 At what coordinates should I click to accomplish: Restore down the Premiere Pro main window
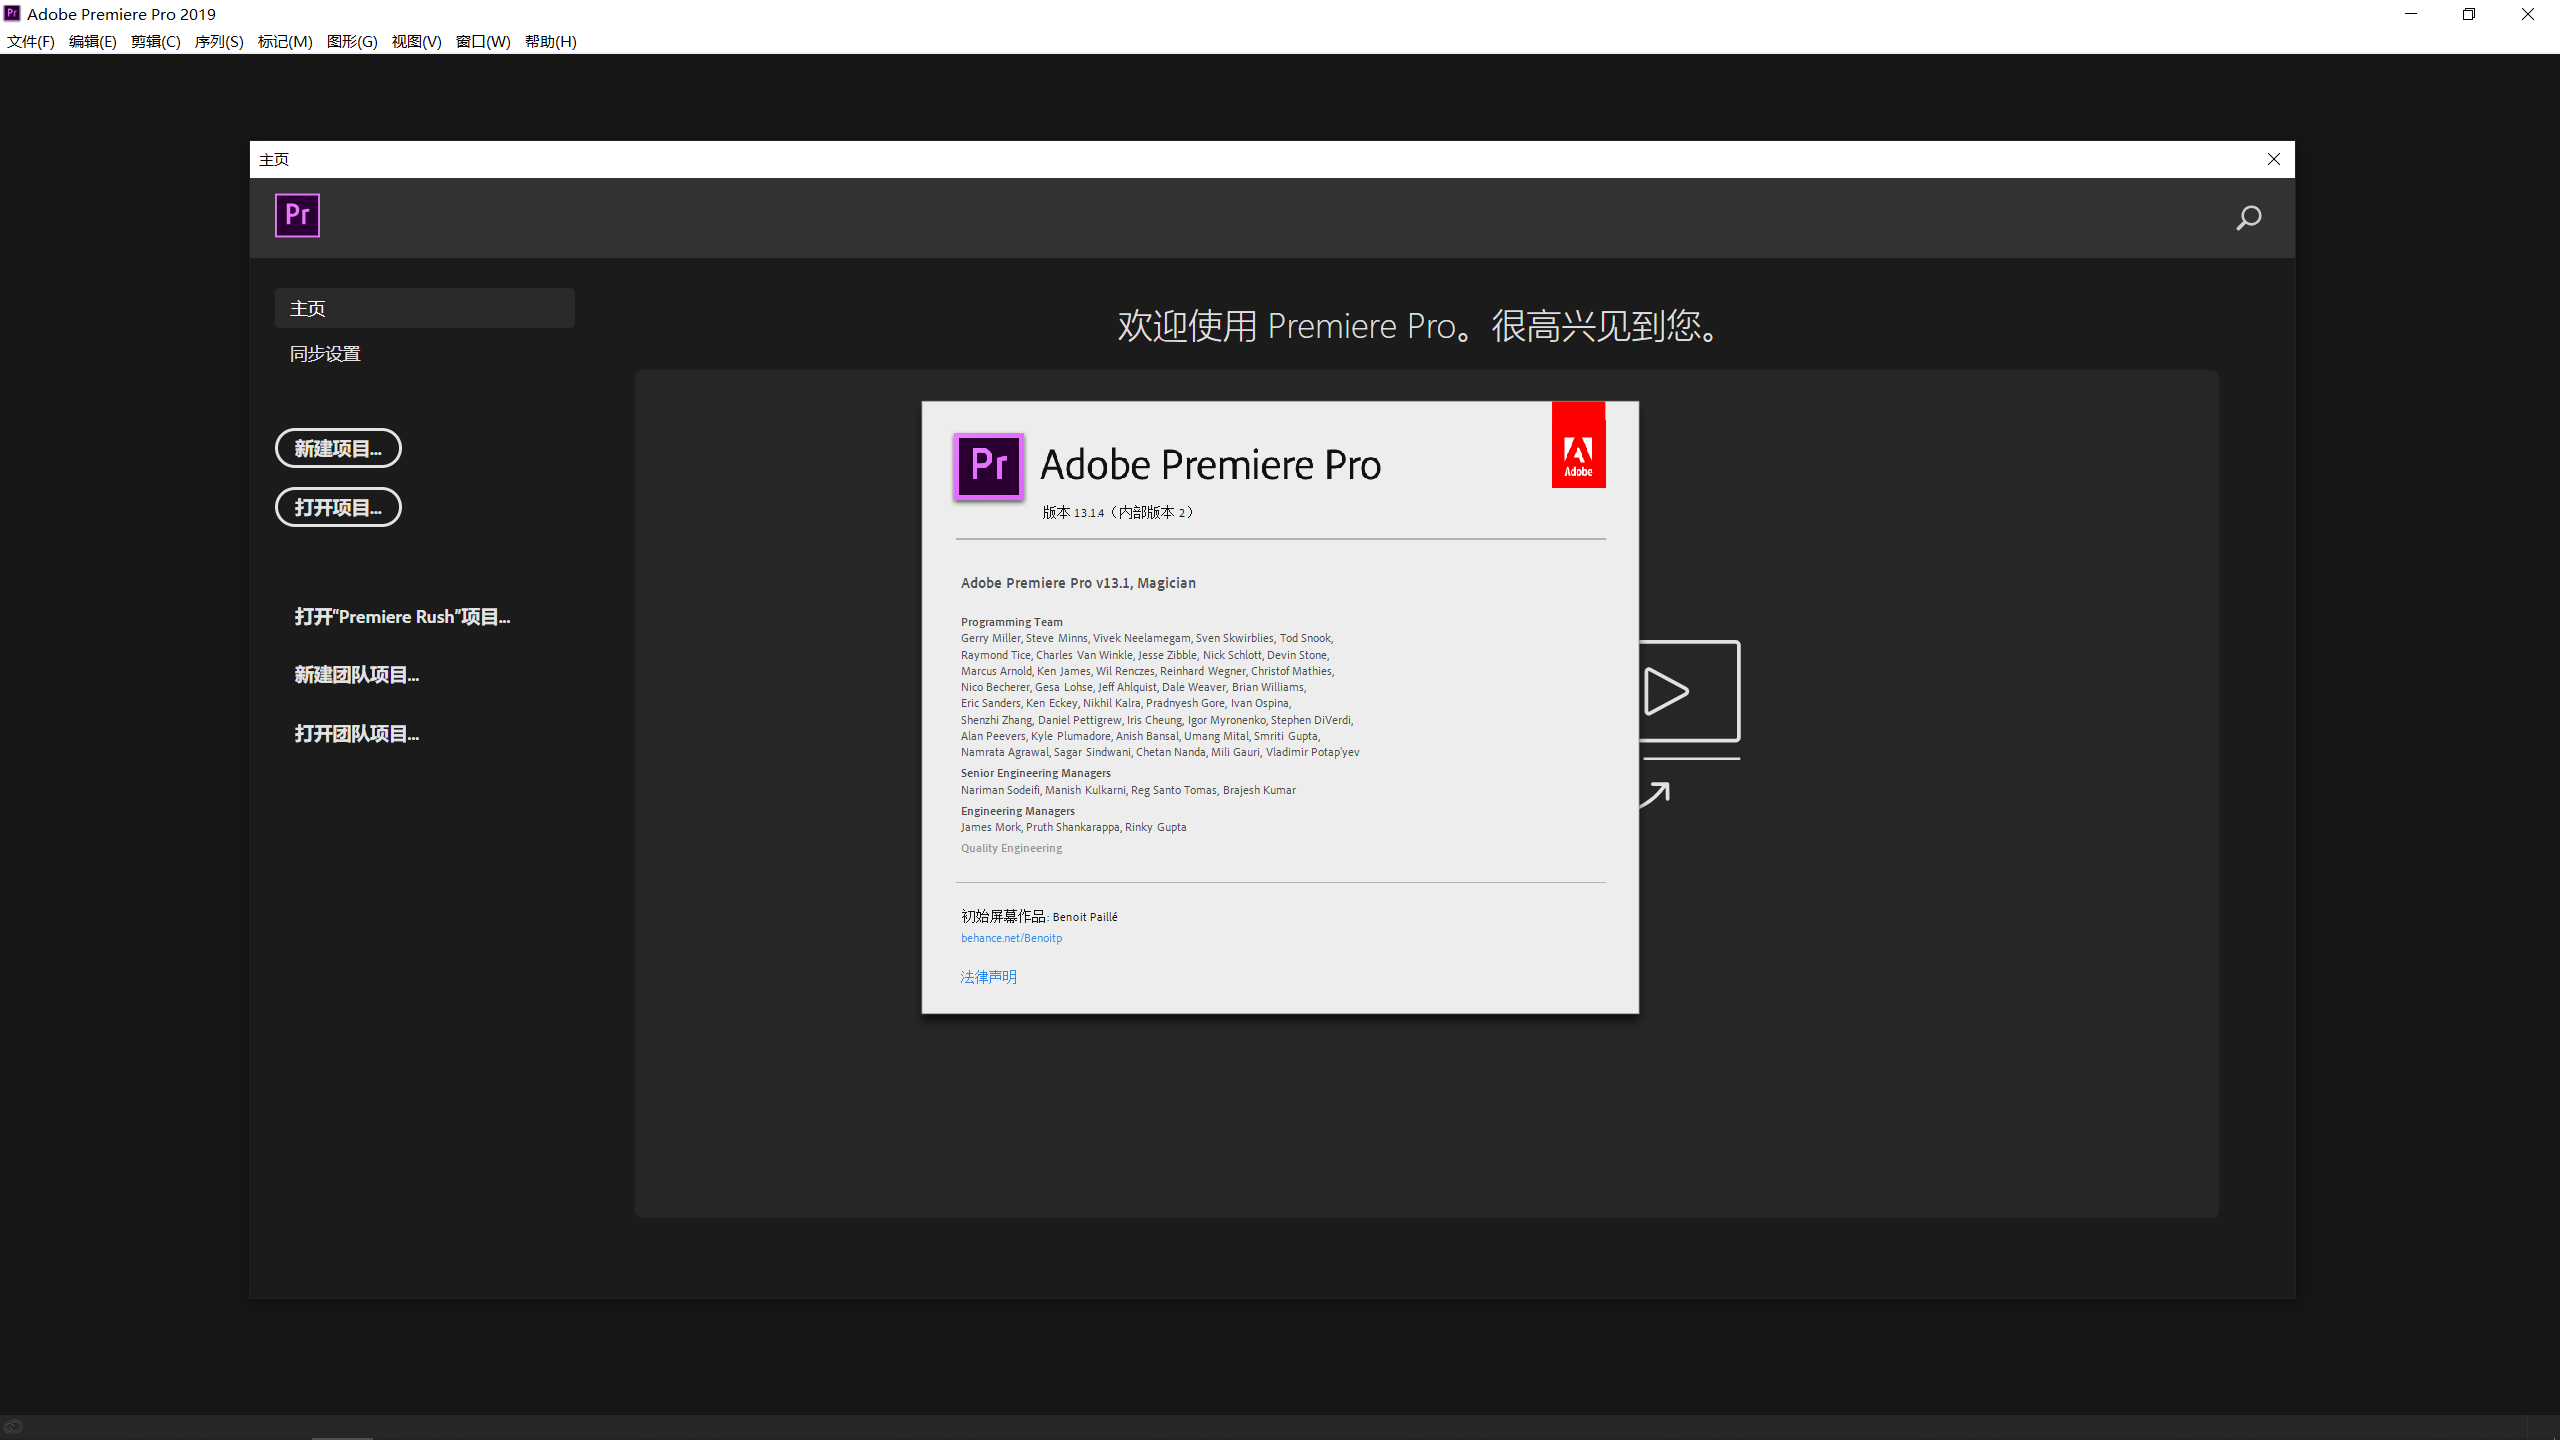[2468, 14]
